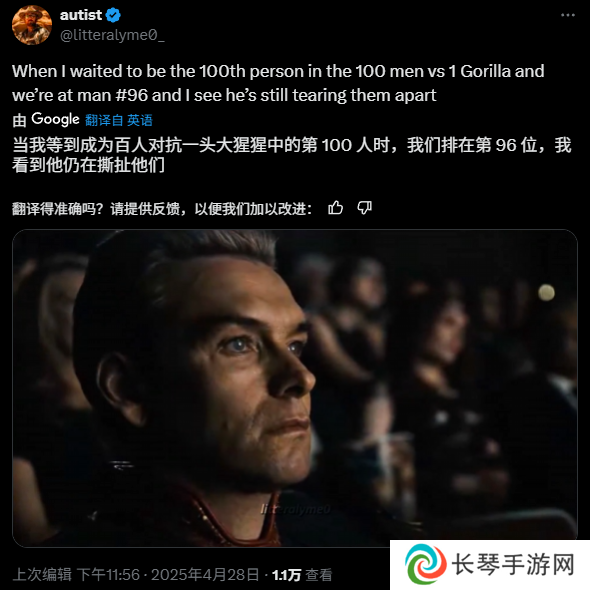The height and width of the screenshot is (590, 590).
Task: Click the 翻译自 英语 translation link
Action: pos(119,120)
